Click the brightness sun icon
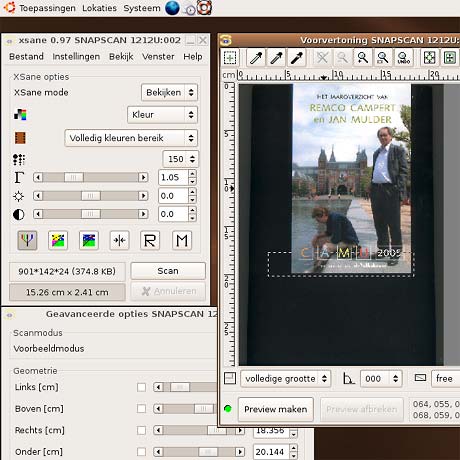The image size is (460, 460). pos(18,196)
